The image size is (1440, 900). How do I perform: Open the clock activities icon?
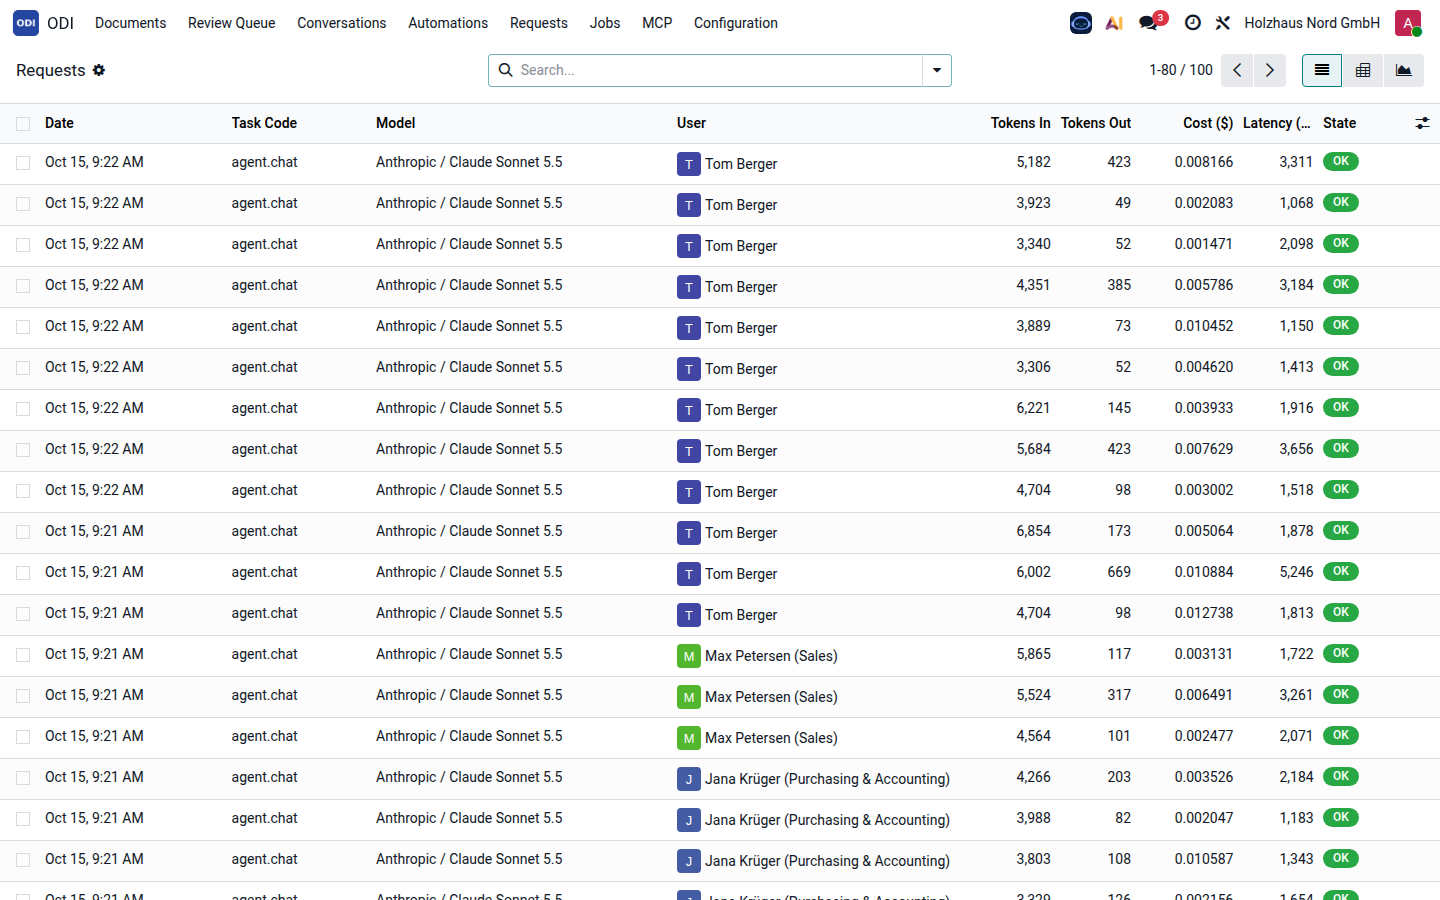click(1192, 23)
